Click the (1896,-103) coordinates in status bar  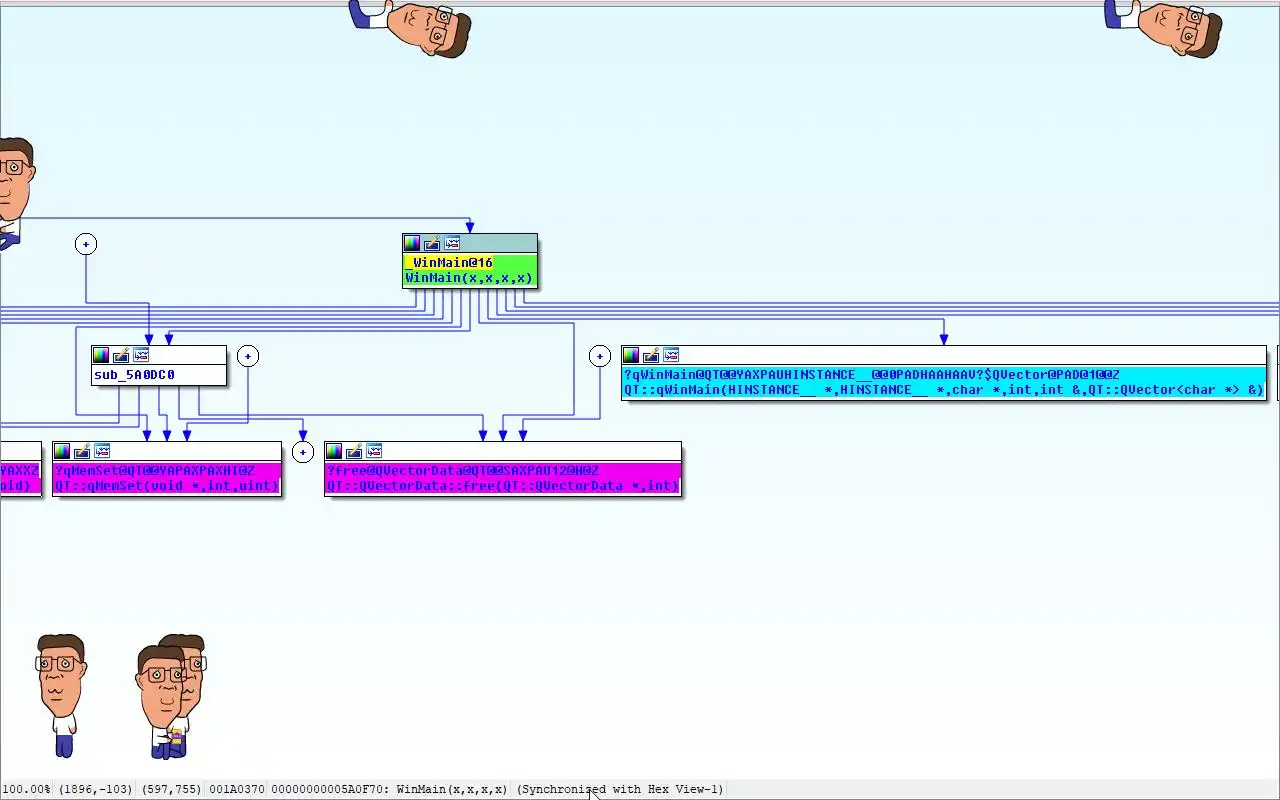coord(95,789)
